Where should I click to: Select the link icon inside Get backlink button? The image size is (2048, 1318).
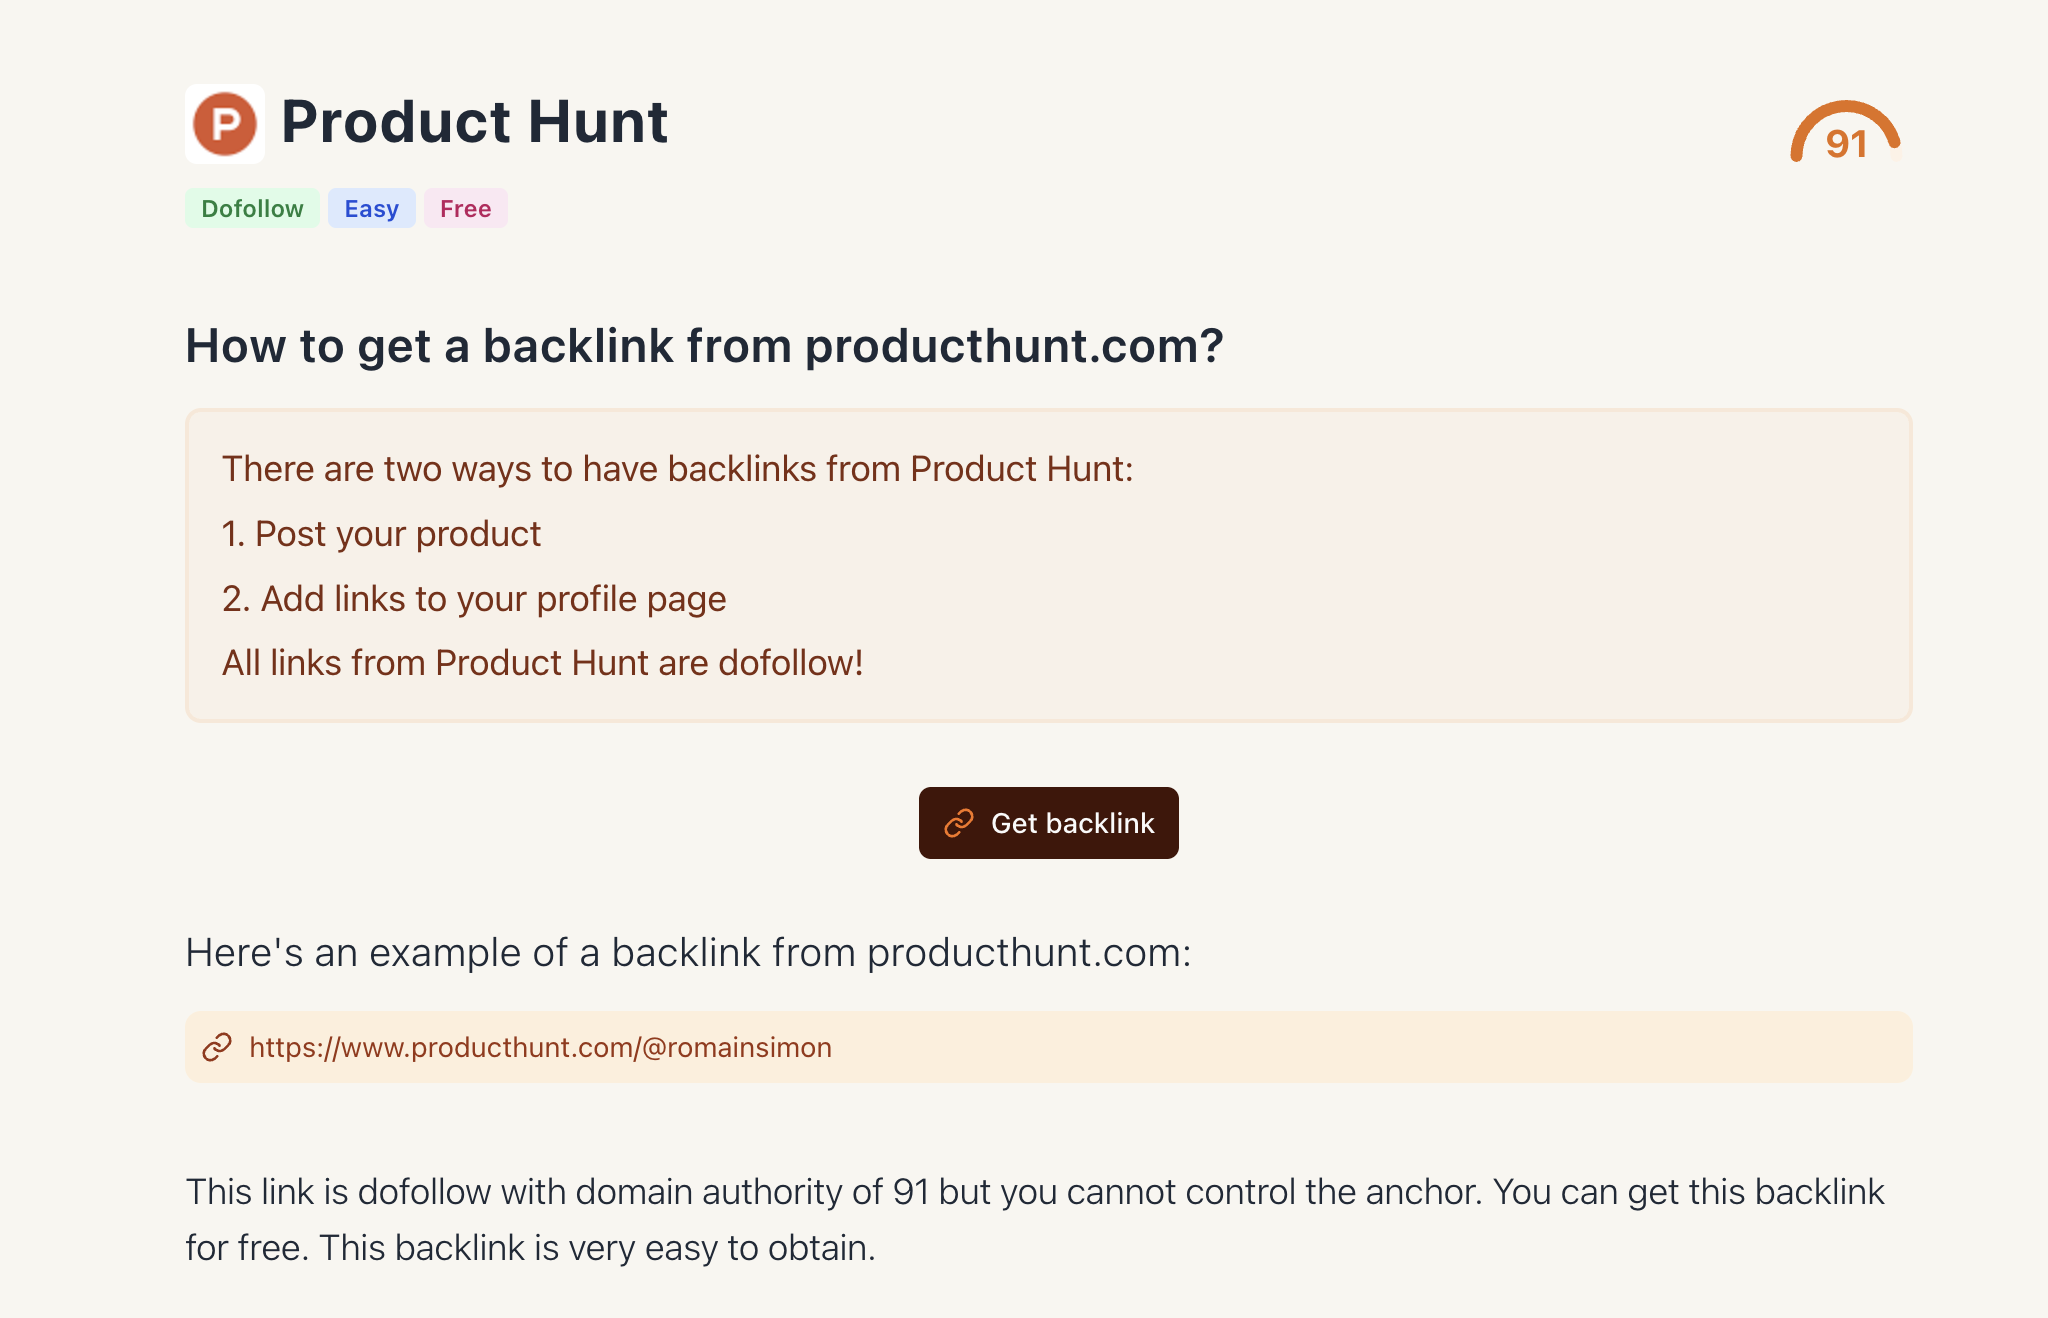pos(958,823)
